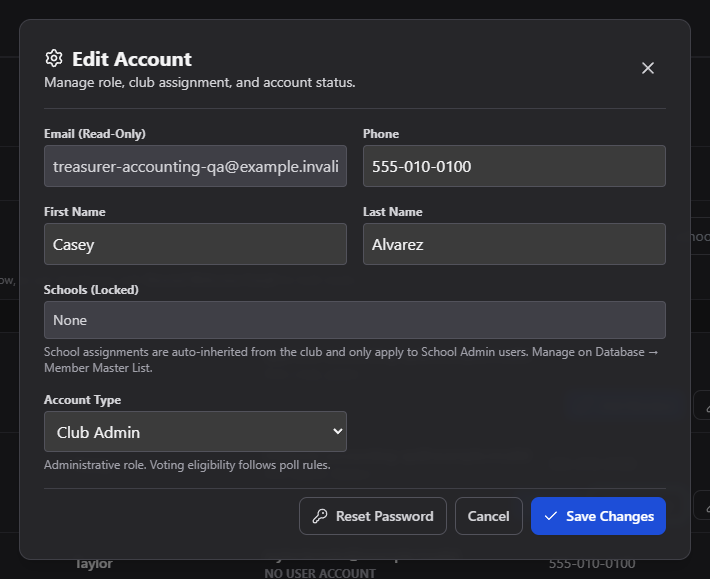Click the First Name field containing Casey

[195, 244]
